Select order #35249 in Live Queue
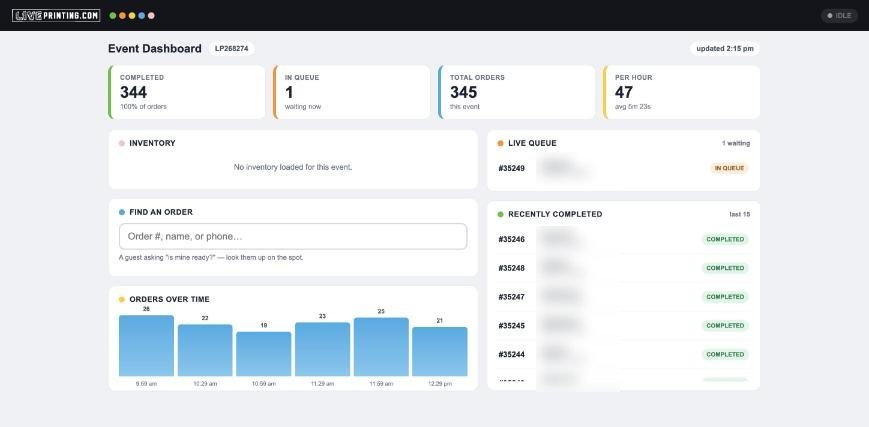Viewport: 869px width, 427px height. [x=623, y=168]
